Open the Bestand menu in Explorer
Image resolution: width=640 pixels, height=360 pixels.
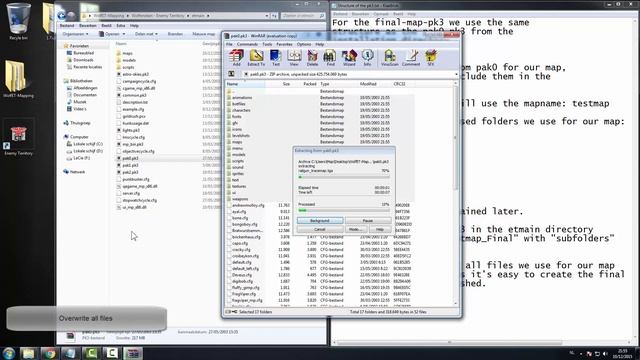tap(67, 26)
